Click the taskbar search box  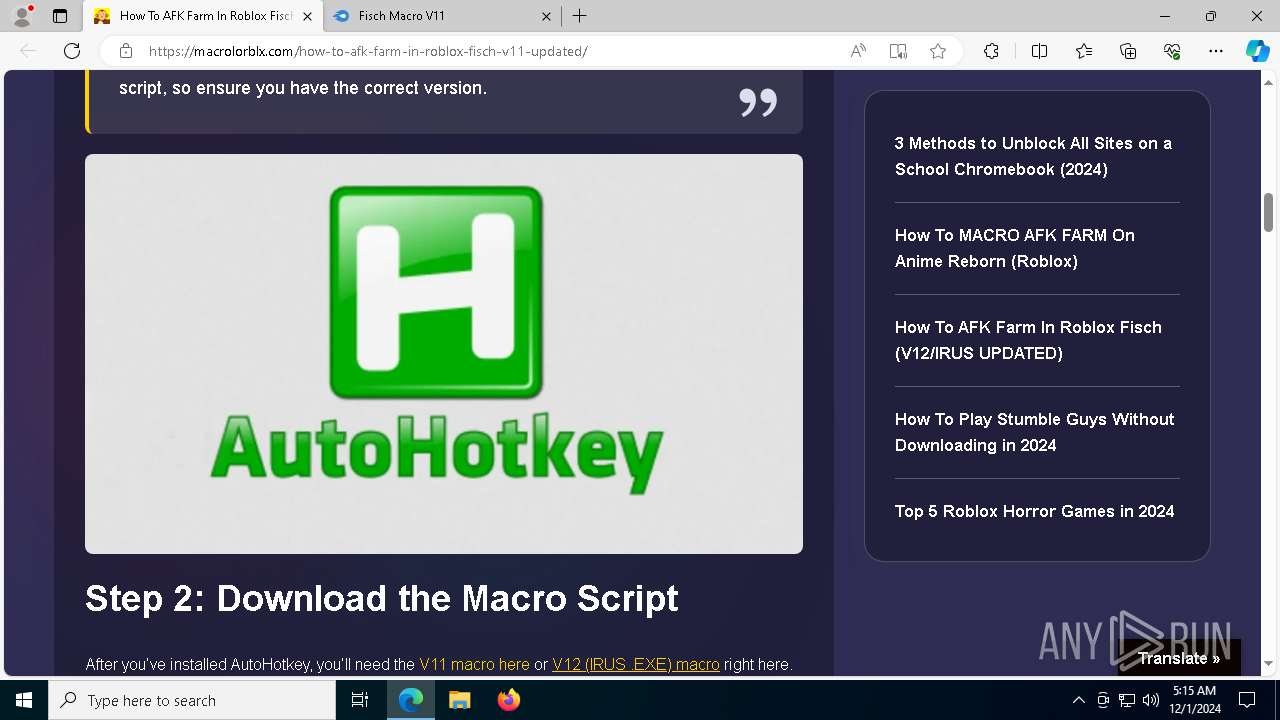click(x=192, y=700)
